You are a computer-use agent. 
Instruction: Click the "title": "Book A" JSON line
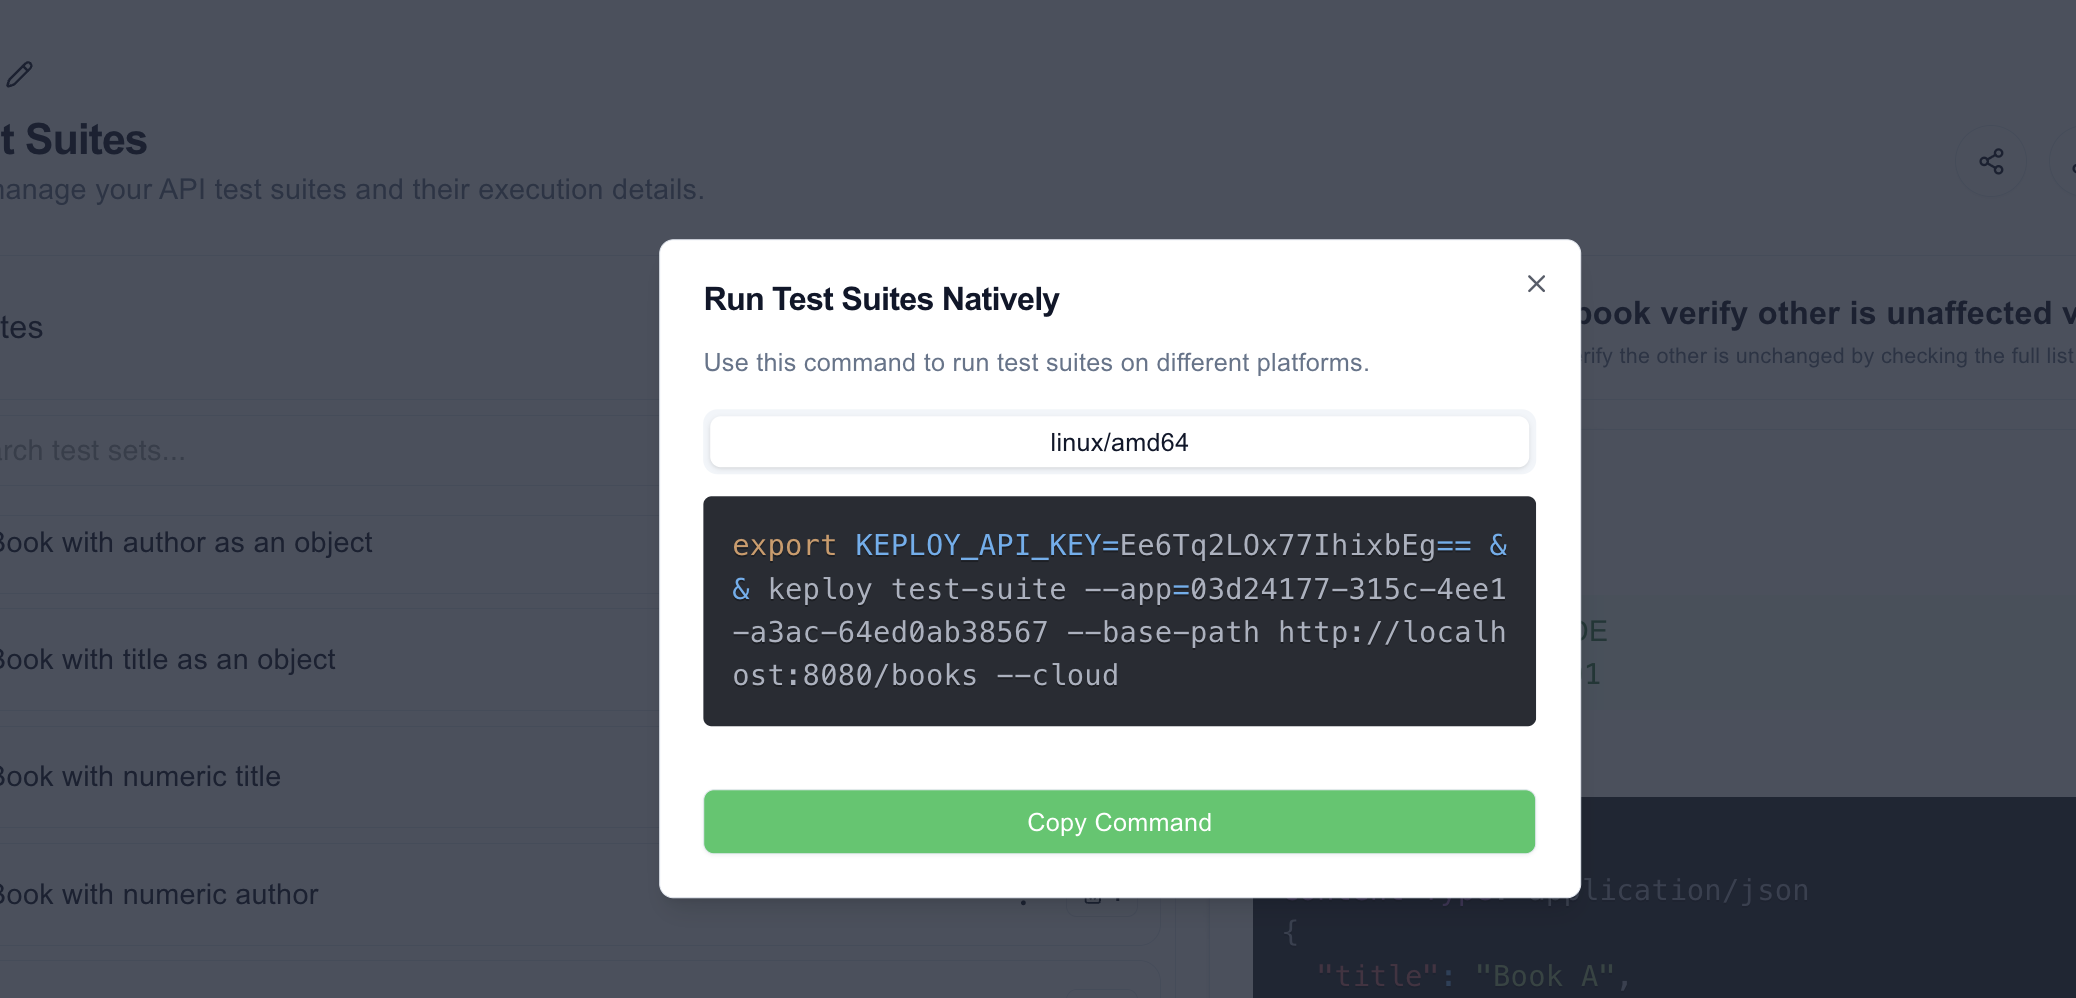tap(1471, 976)
